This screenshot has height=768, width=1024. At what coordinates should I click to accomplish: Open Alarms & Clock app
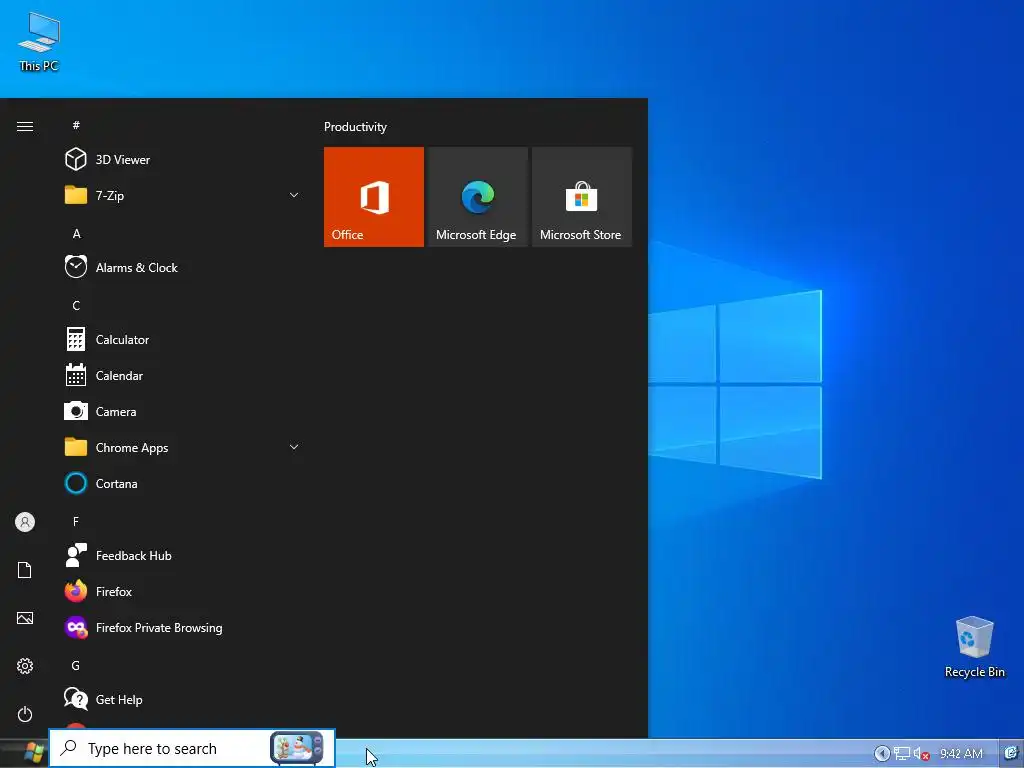point(182,268)
